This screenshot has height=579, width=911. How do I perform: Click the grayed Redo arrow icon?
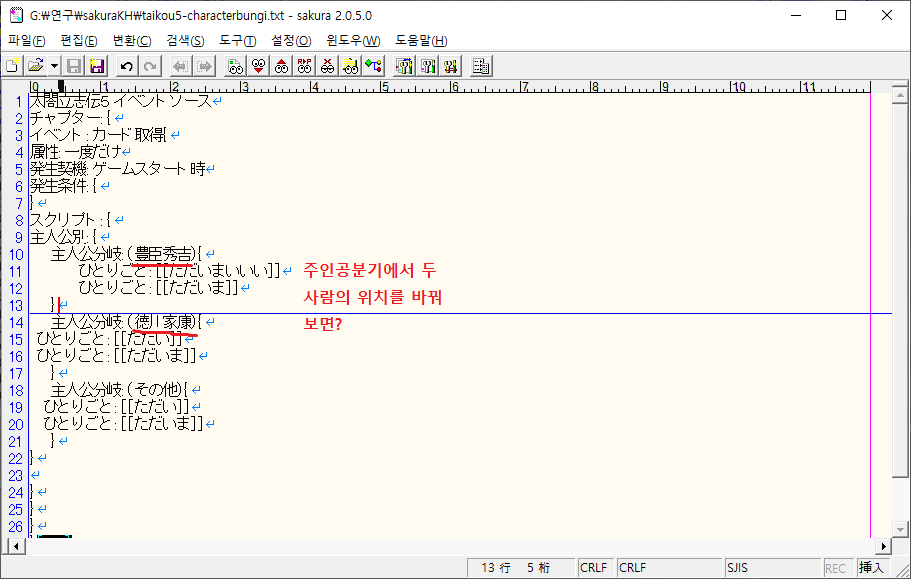click(149, 66)
